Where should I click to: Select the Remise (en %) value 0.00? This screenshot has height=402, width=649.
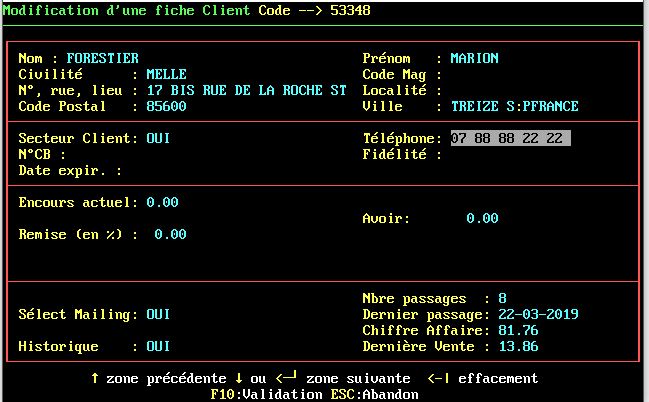[170, 235]
